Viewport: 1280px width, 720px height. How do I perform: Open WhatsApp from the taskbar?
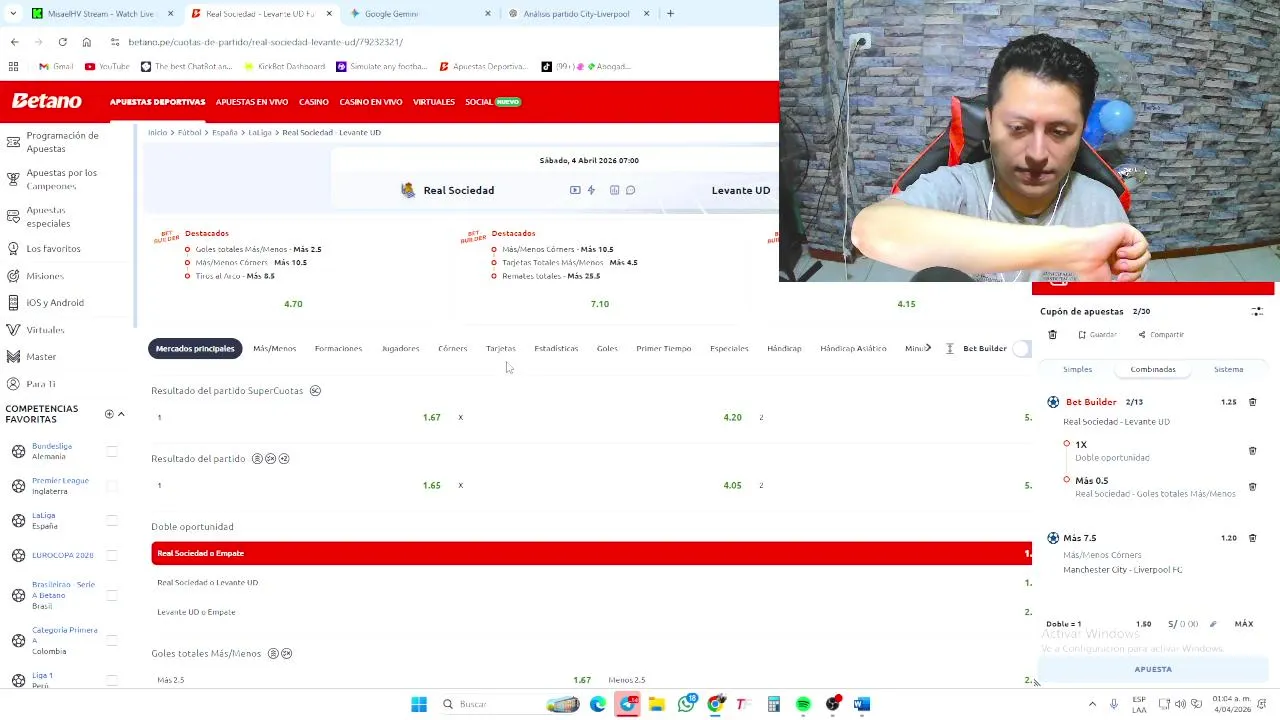(686, 704)
